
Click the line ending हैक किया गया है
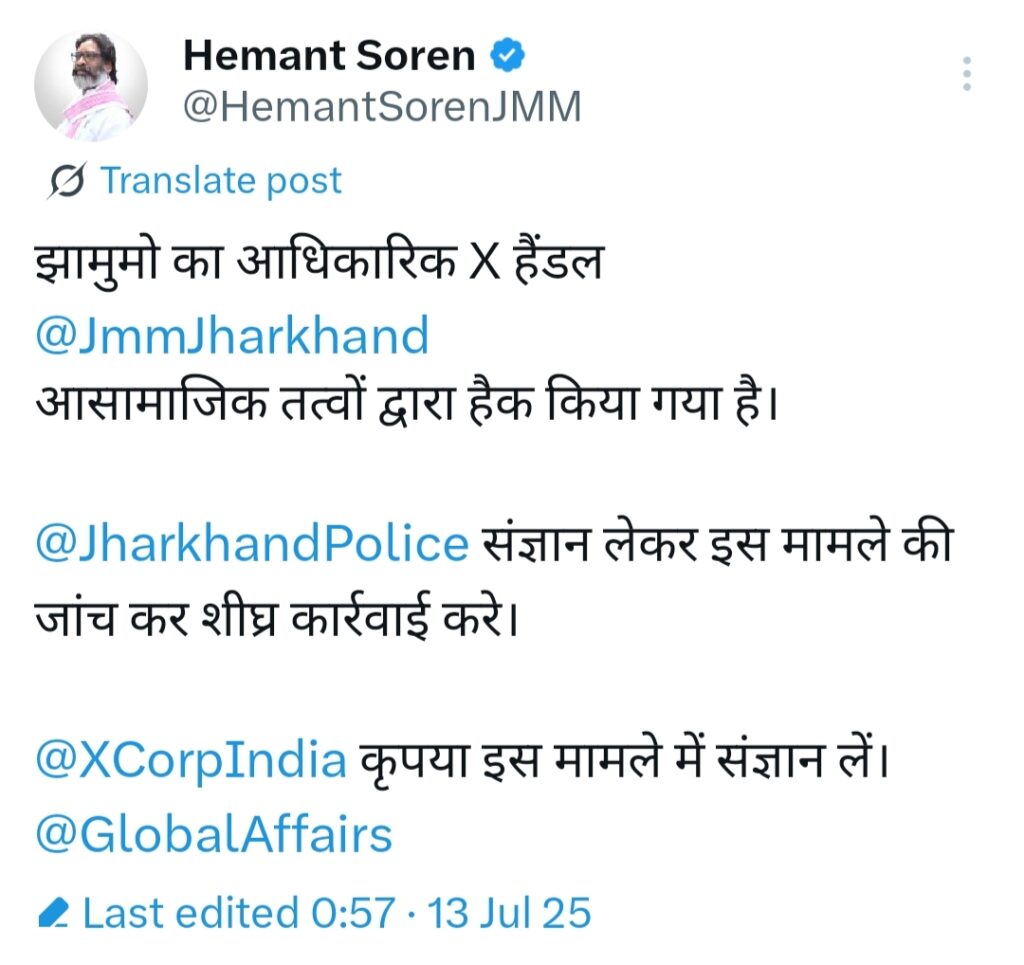pos(406,403)
